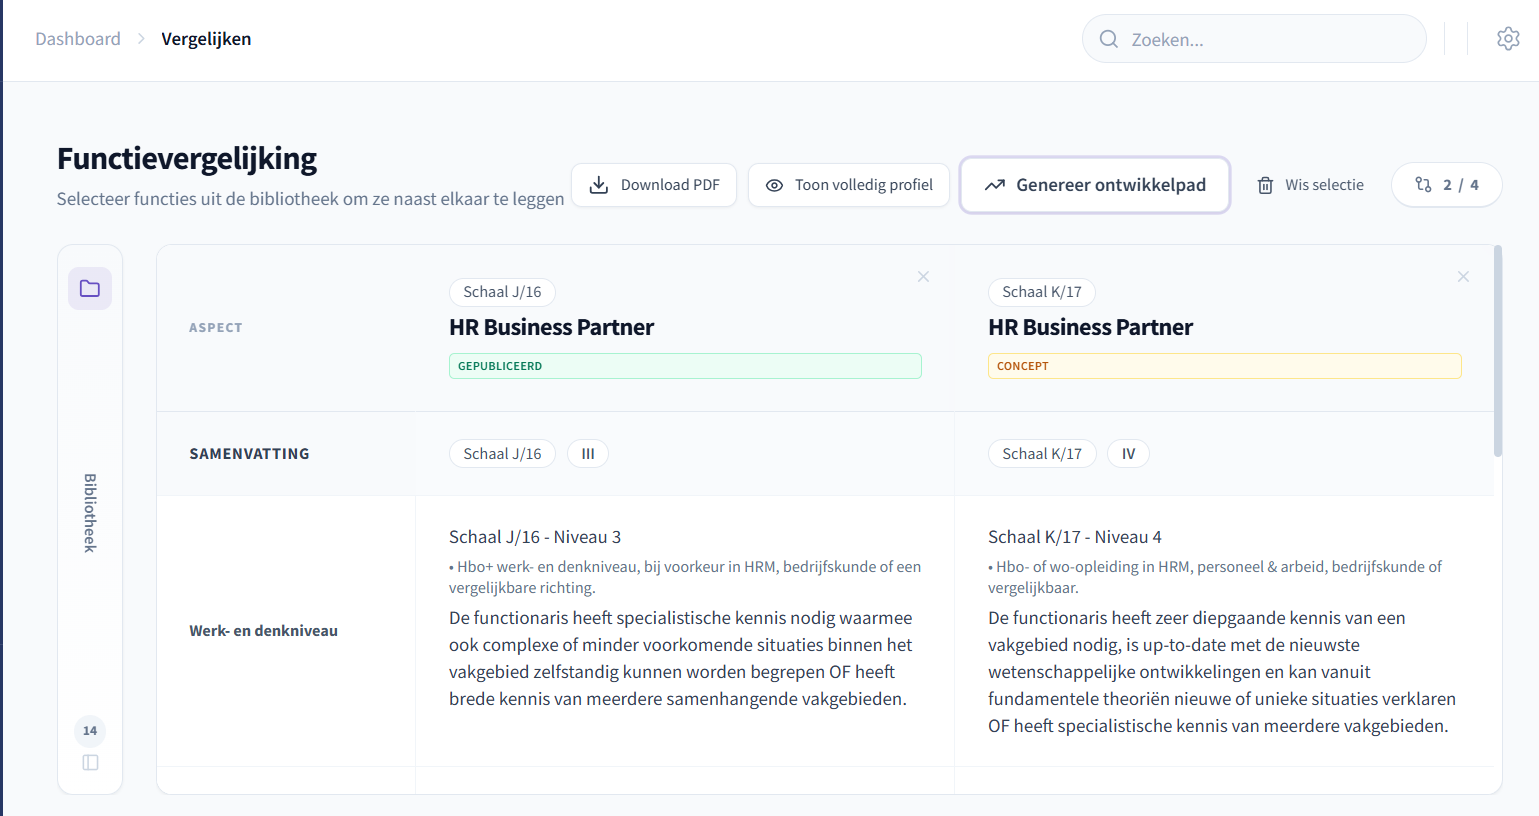Click the eye icon for full profile
Viewport: 1539px width, 816px height.
click(774, 185)
